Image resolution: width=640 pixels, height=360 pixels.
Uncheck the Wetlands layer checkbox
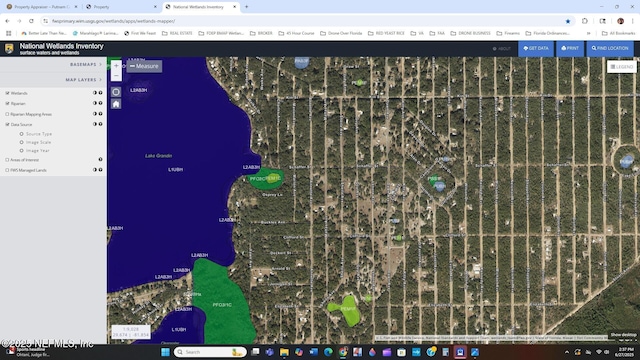pyautogui.click(x=7, y=93)
